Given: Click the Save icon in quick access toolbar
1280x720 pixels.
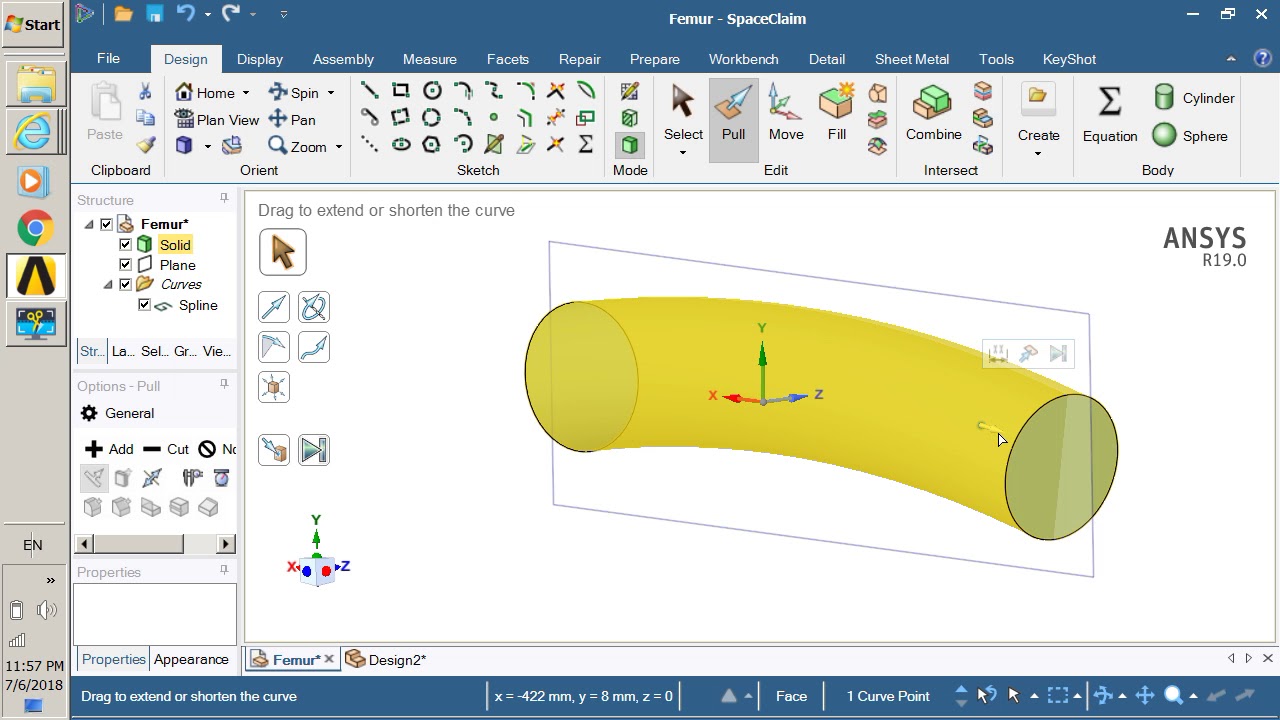Looking at the screenshot, I should 155,14.
